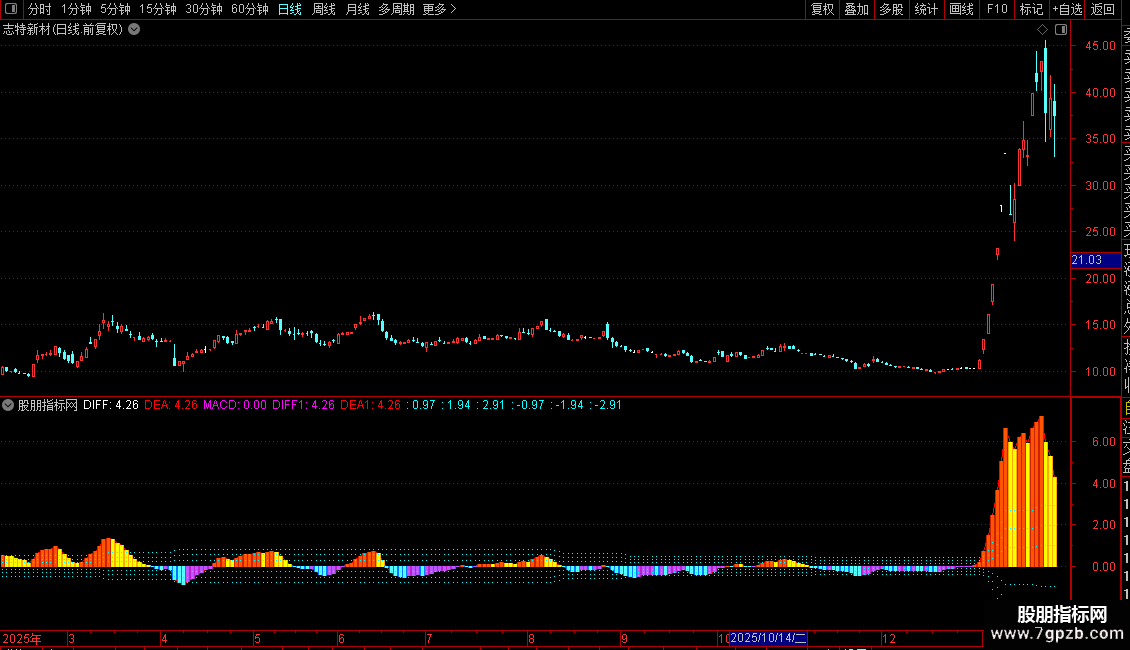
Task: Click the DIFF1: 4.26 value
Action: [303, 405]
